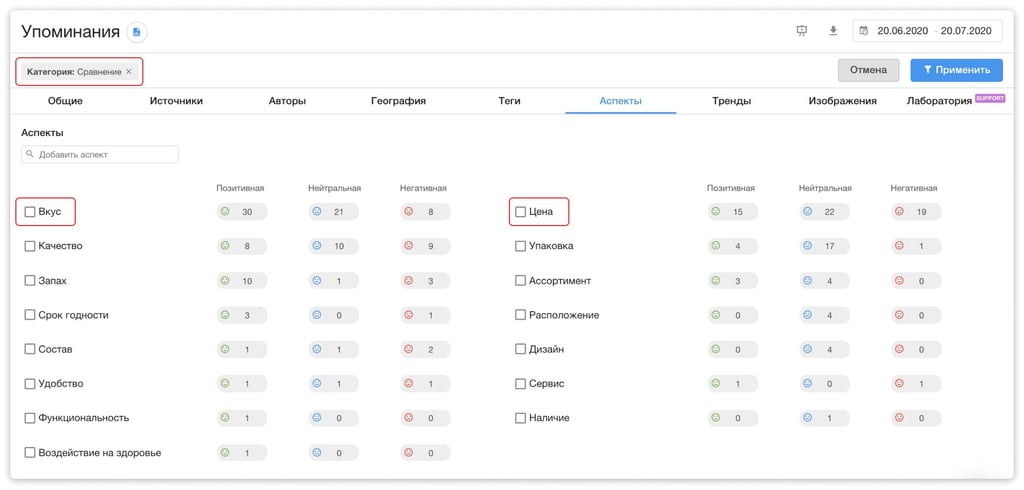The image size is (1024, 490).
Task: Select Упаковка positive badge with 4
Action: tap(733, 246)
